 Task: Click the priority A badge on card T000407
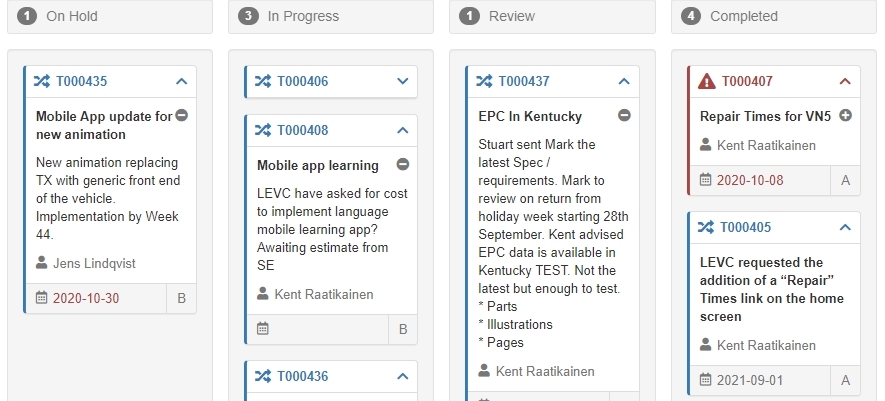[845, 181]
